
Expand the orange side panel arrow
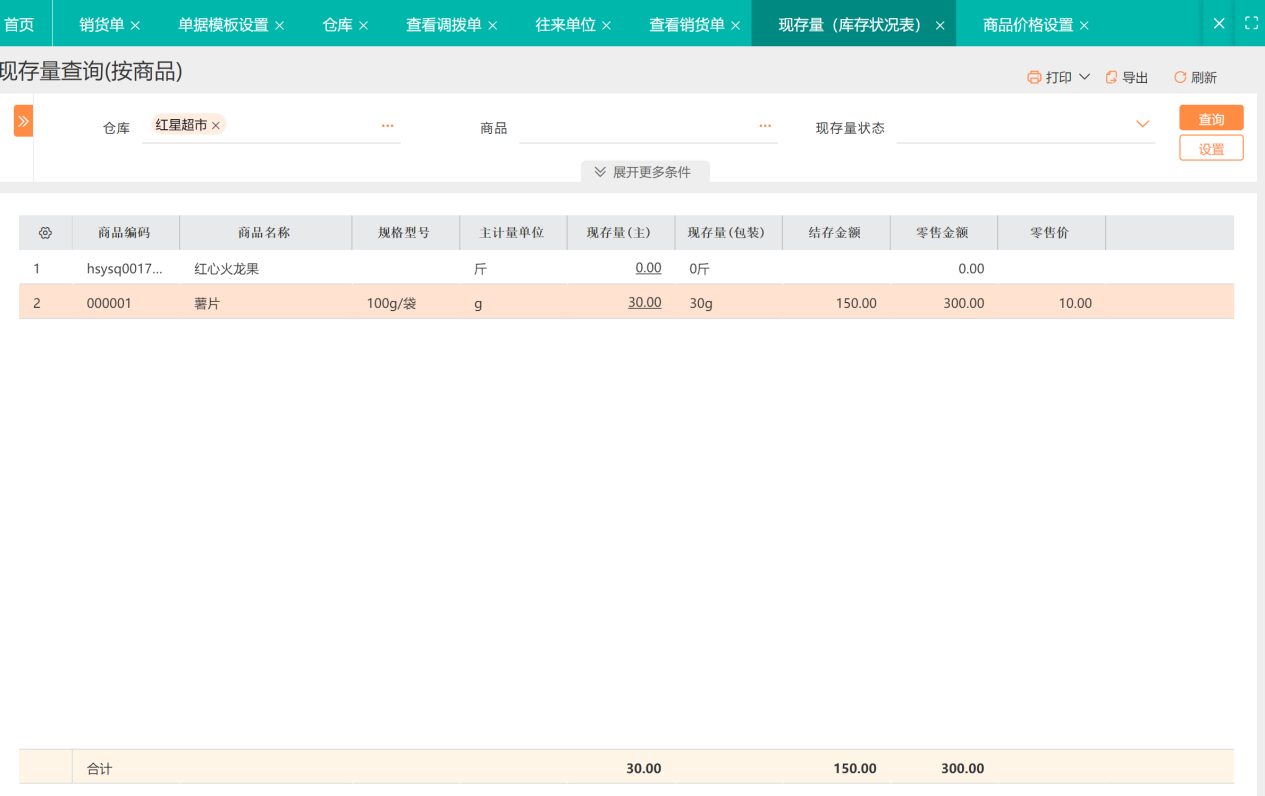(23, 121)
